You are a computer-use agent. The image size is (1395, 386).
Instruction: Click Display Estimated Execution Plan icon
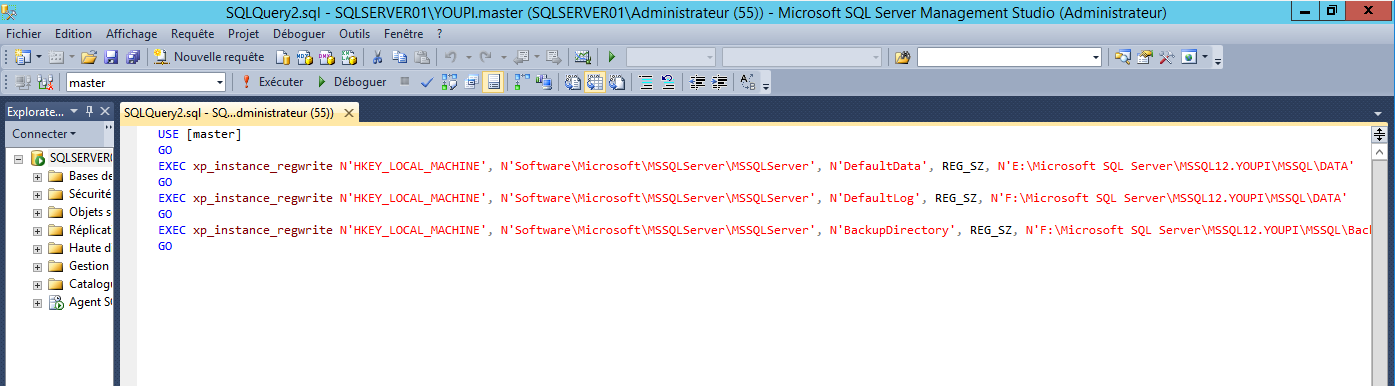449,82
